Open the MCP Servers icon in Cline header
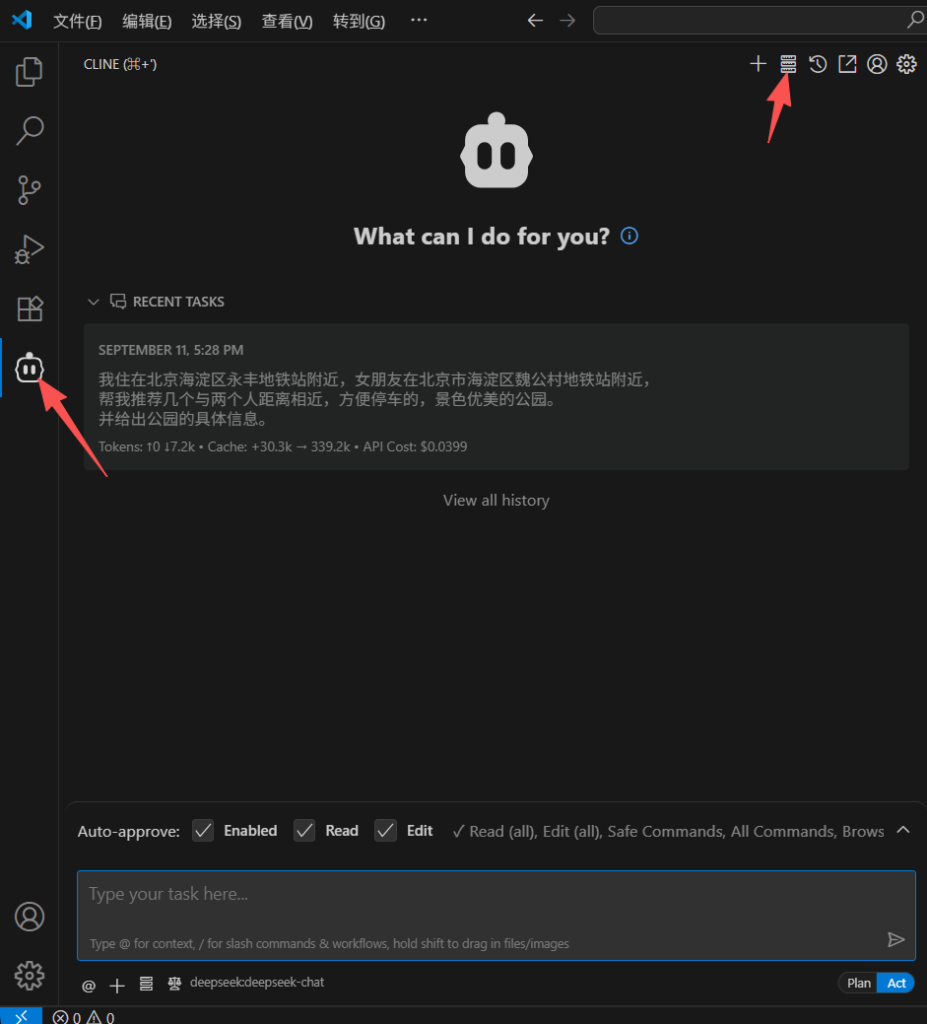The height and width of the screenshot is (1024, 927). [788, 64]
